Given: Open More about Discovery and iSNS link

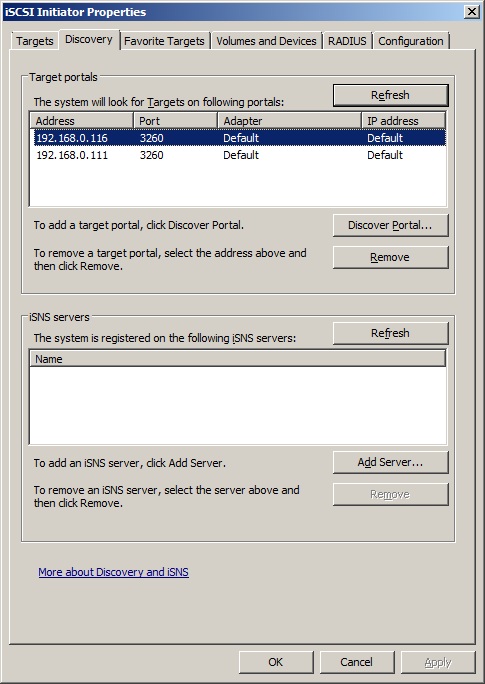Looking at the screenshot, I should click(x=113, y=572).
